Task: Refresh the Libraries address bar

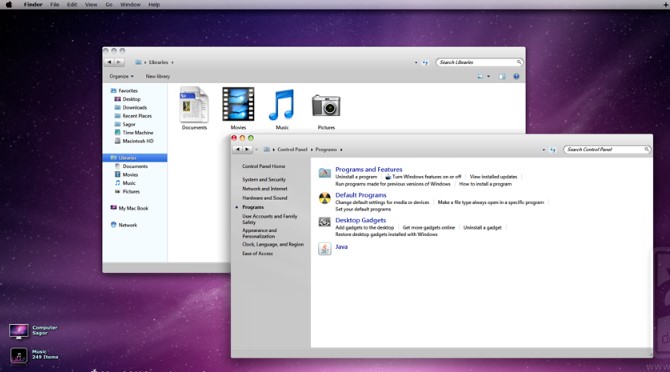Action: tap(425, 62)
